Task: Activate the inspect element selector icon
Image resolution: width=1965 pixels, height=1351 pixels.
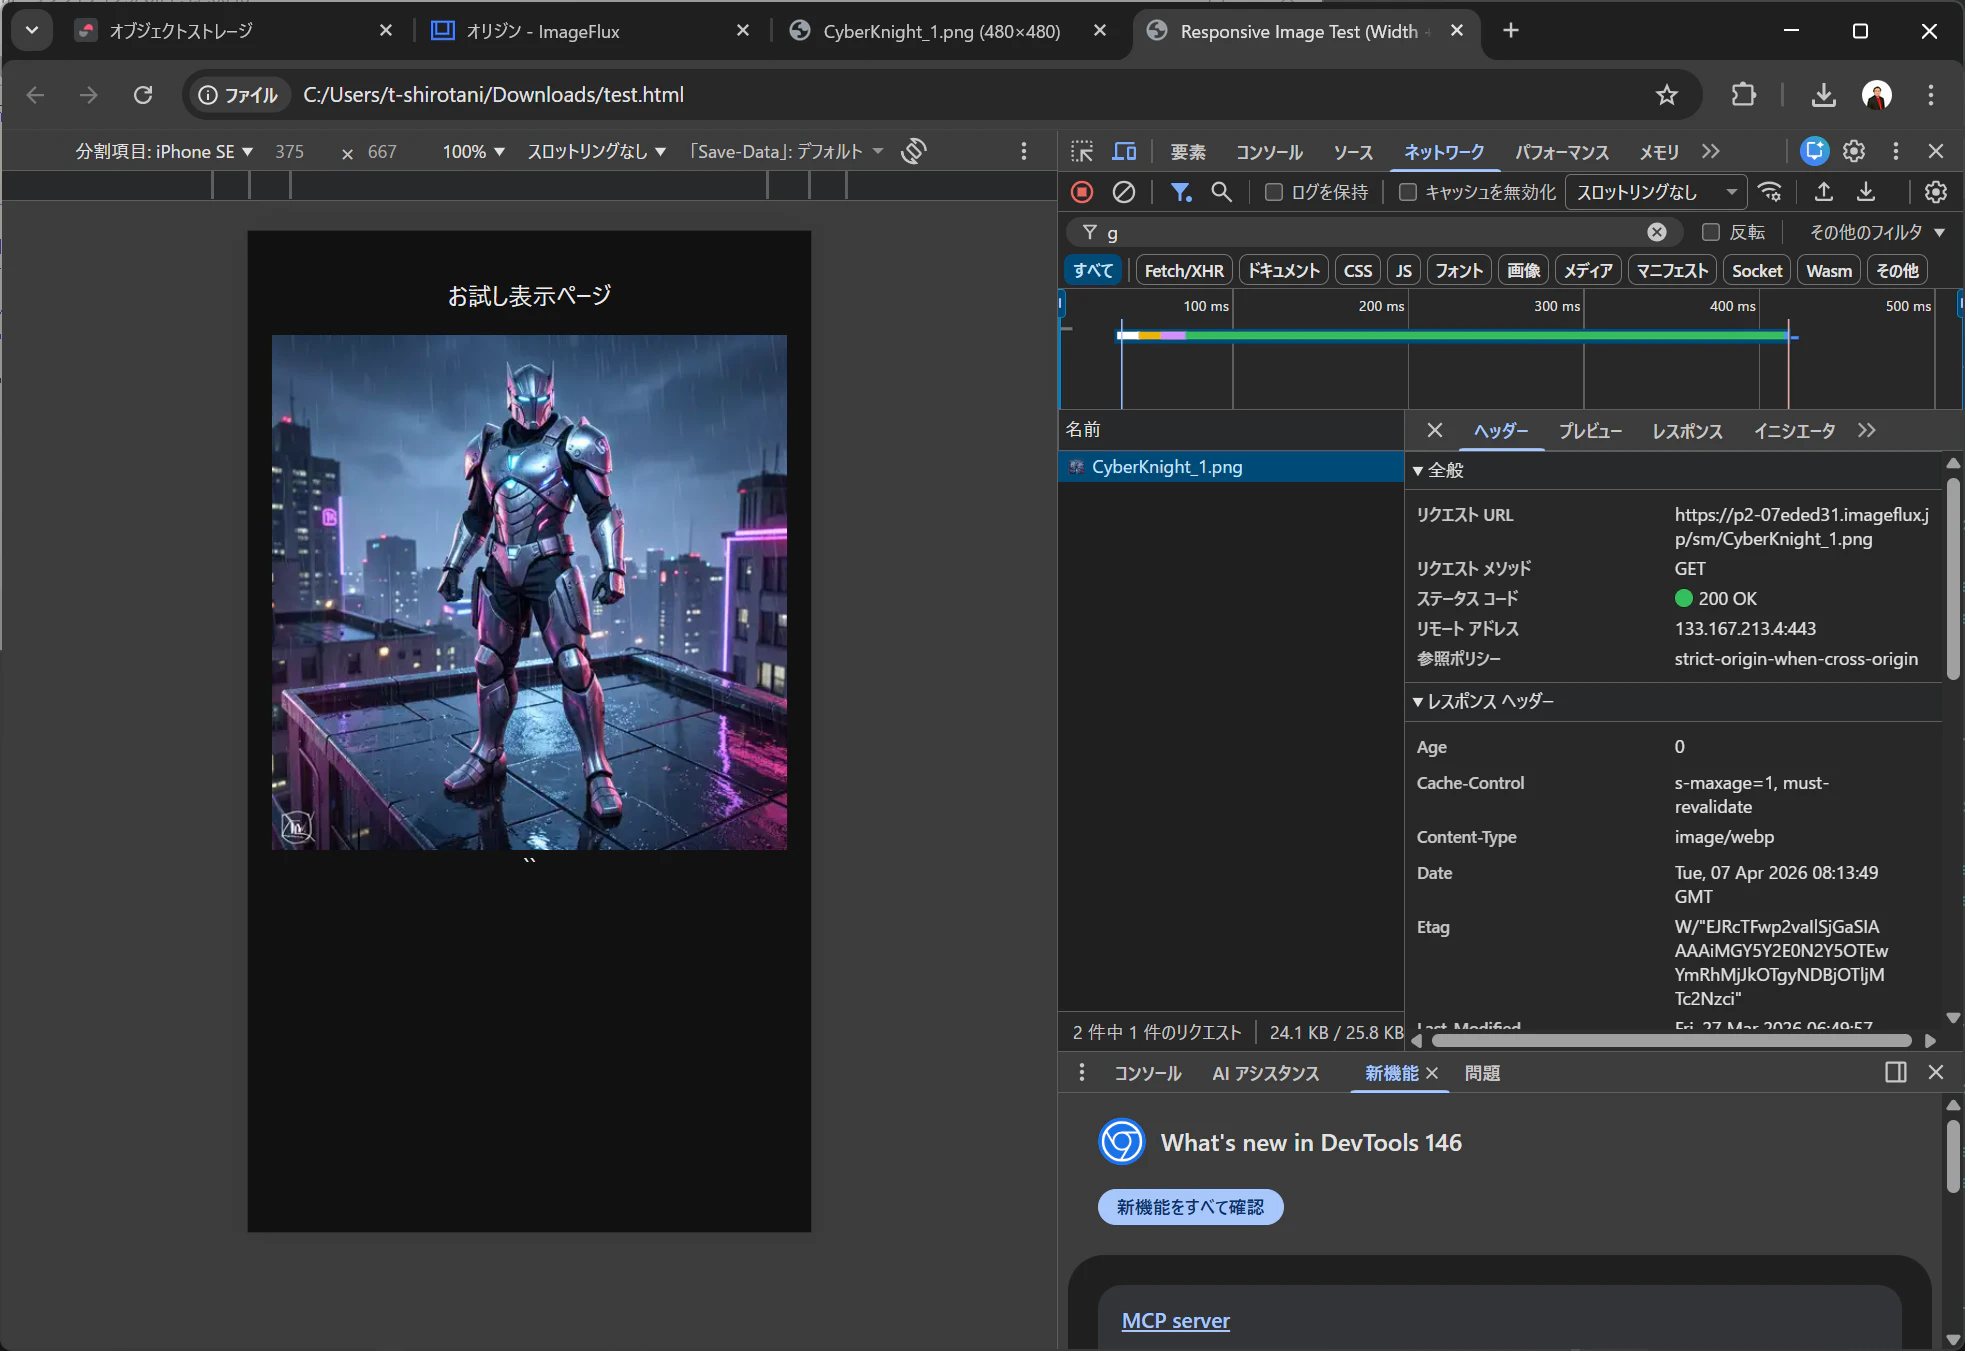Action: 1082,151
